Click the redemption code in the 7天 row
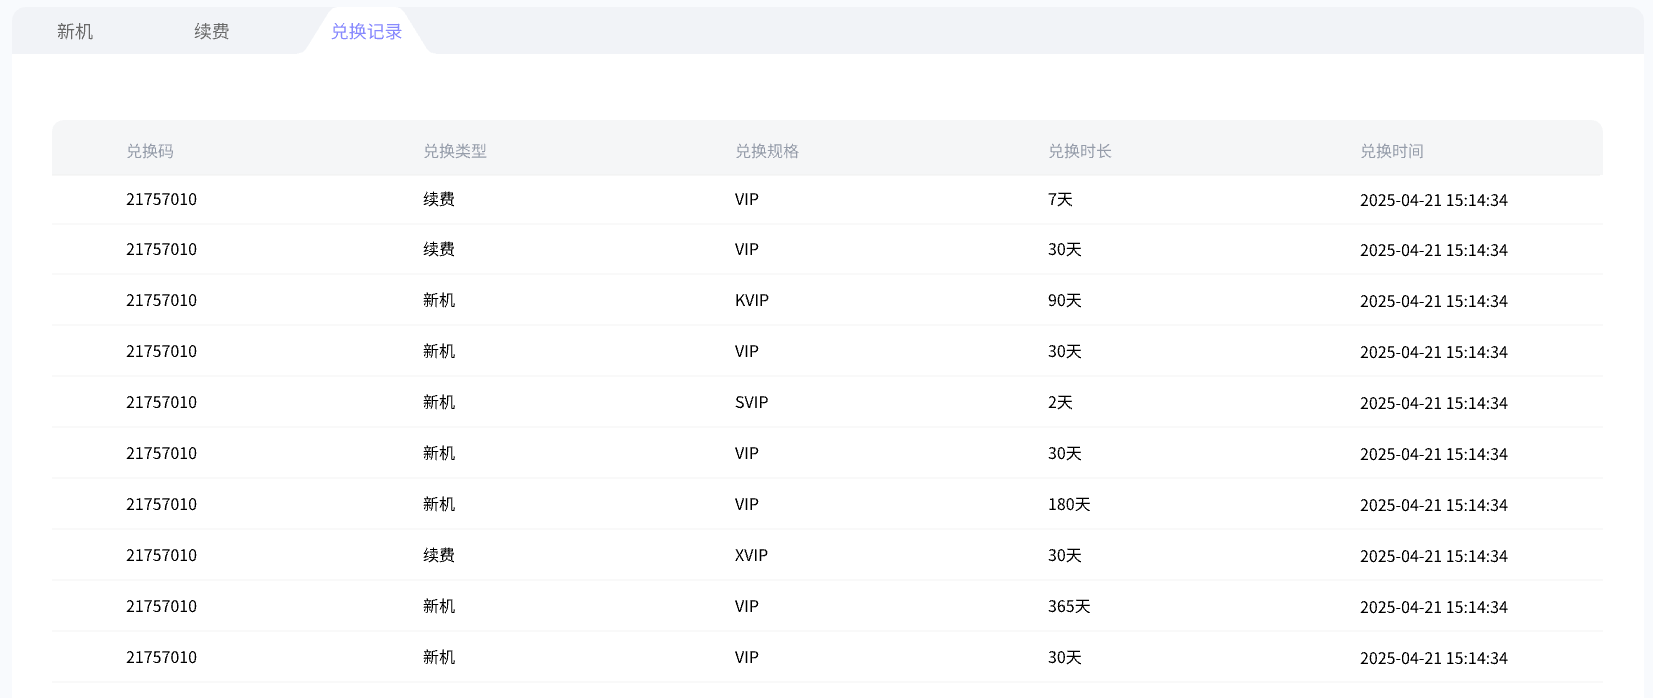Image resolution: width=1653 pixels, height=698 pixels. pos(162,200)
